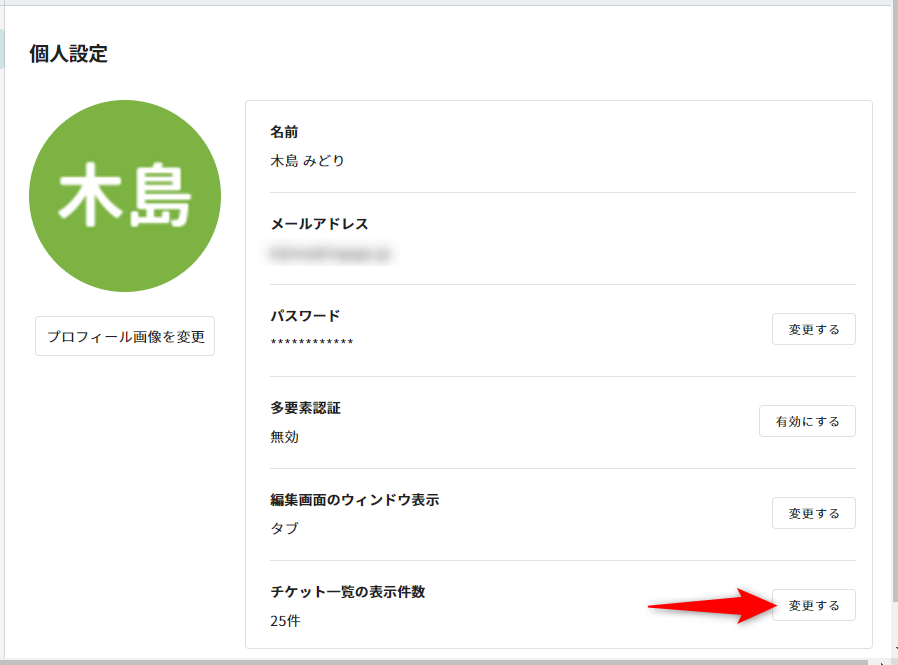This screenshot has width=898, height=665.
Task: Click the green 木島 profile avatar
Action: (x=125, y=196)
